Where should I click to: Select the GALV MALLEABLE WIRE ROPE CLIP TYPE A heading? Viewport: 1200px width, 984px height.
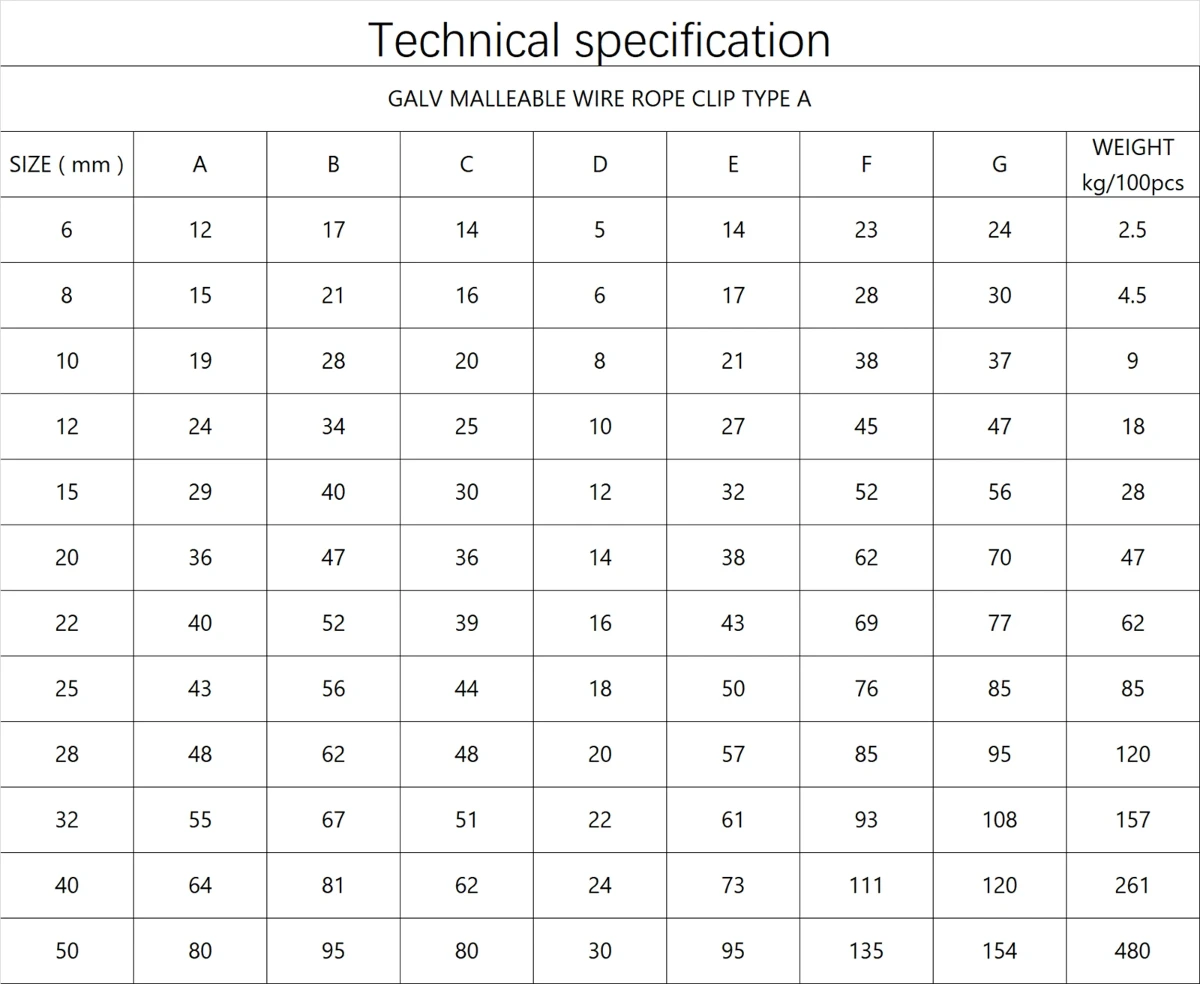pyautogui.click(x=600, y=99)
